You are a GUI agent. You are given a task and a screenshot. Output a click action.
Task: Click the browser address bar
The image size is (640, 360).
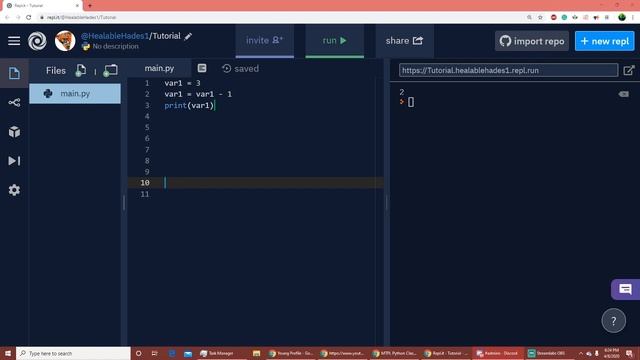282,17
